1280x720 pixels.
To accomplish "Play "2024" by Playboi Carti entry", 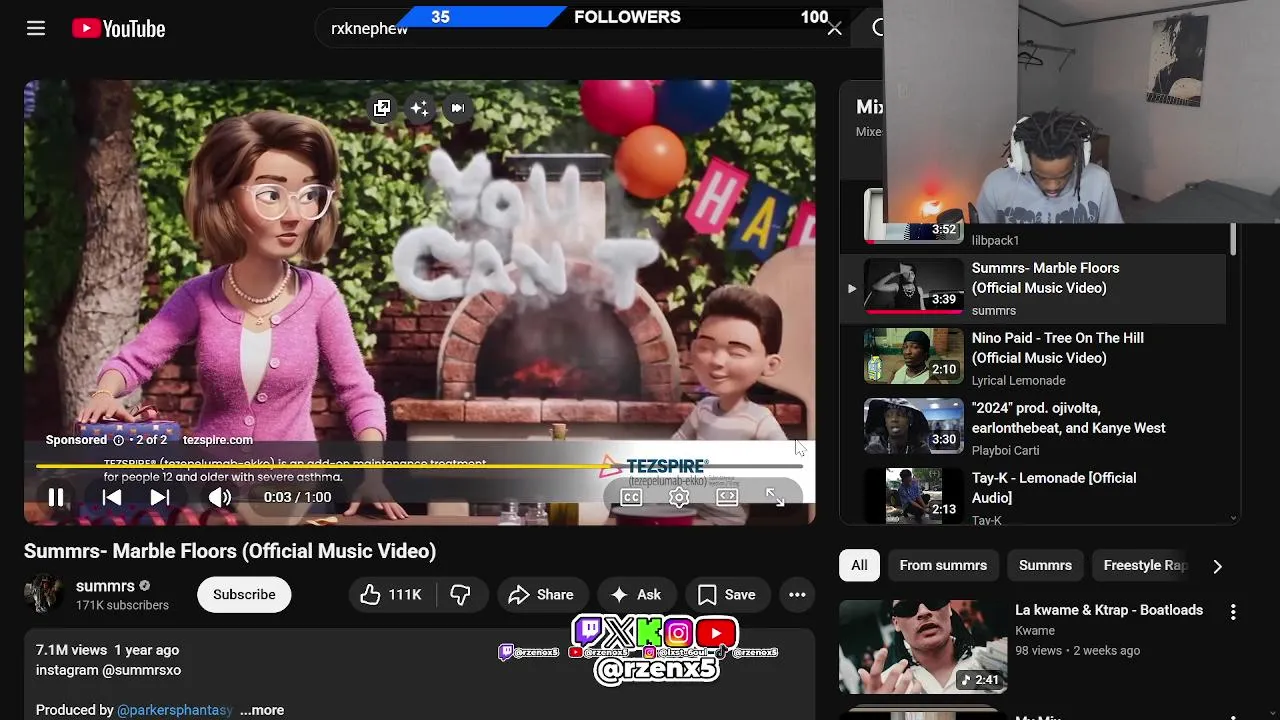I will [x=1035, y=428].
